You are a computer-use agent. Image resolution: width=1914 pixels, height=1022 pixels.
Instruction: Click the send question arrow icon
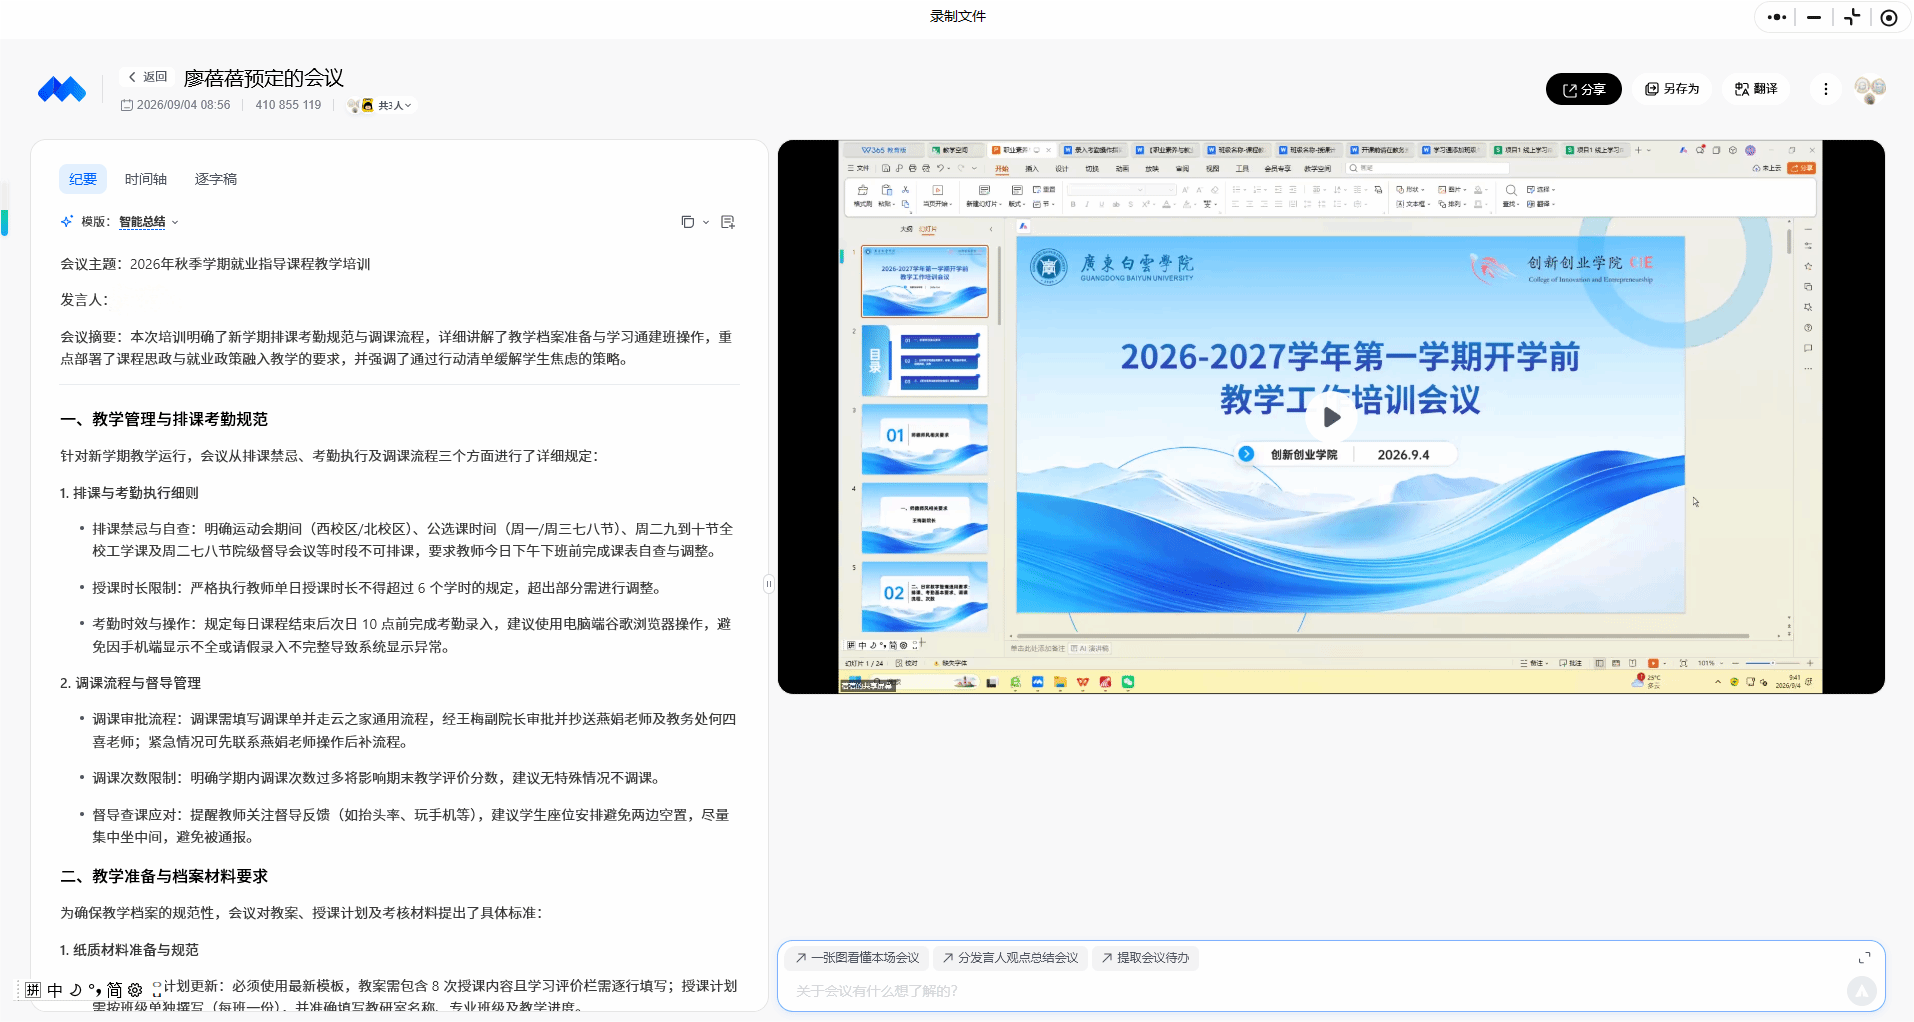(x=1861, y=990)
